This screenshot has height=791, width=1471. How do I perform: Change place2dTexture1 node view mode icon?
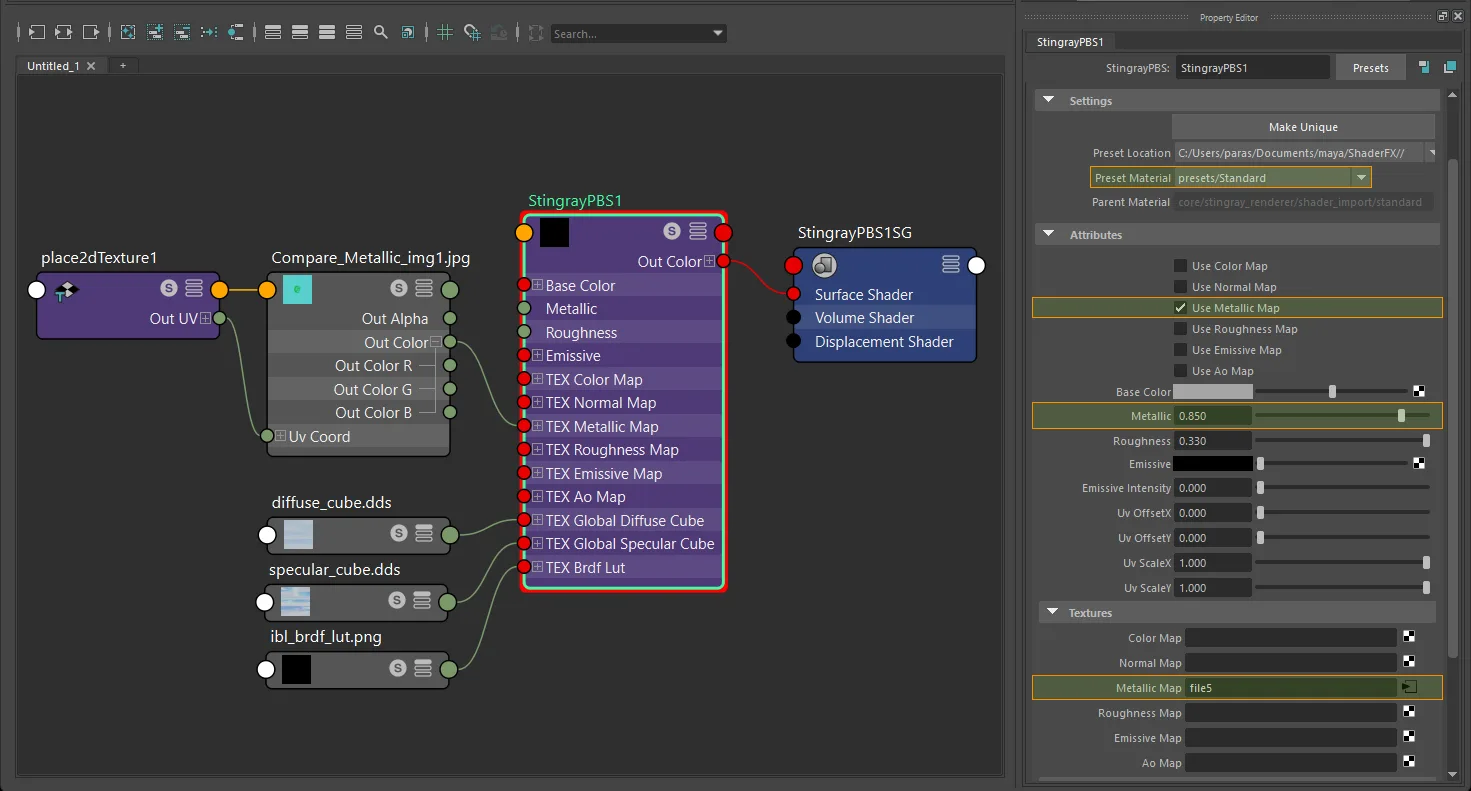tap(194, 289)
